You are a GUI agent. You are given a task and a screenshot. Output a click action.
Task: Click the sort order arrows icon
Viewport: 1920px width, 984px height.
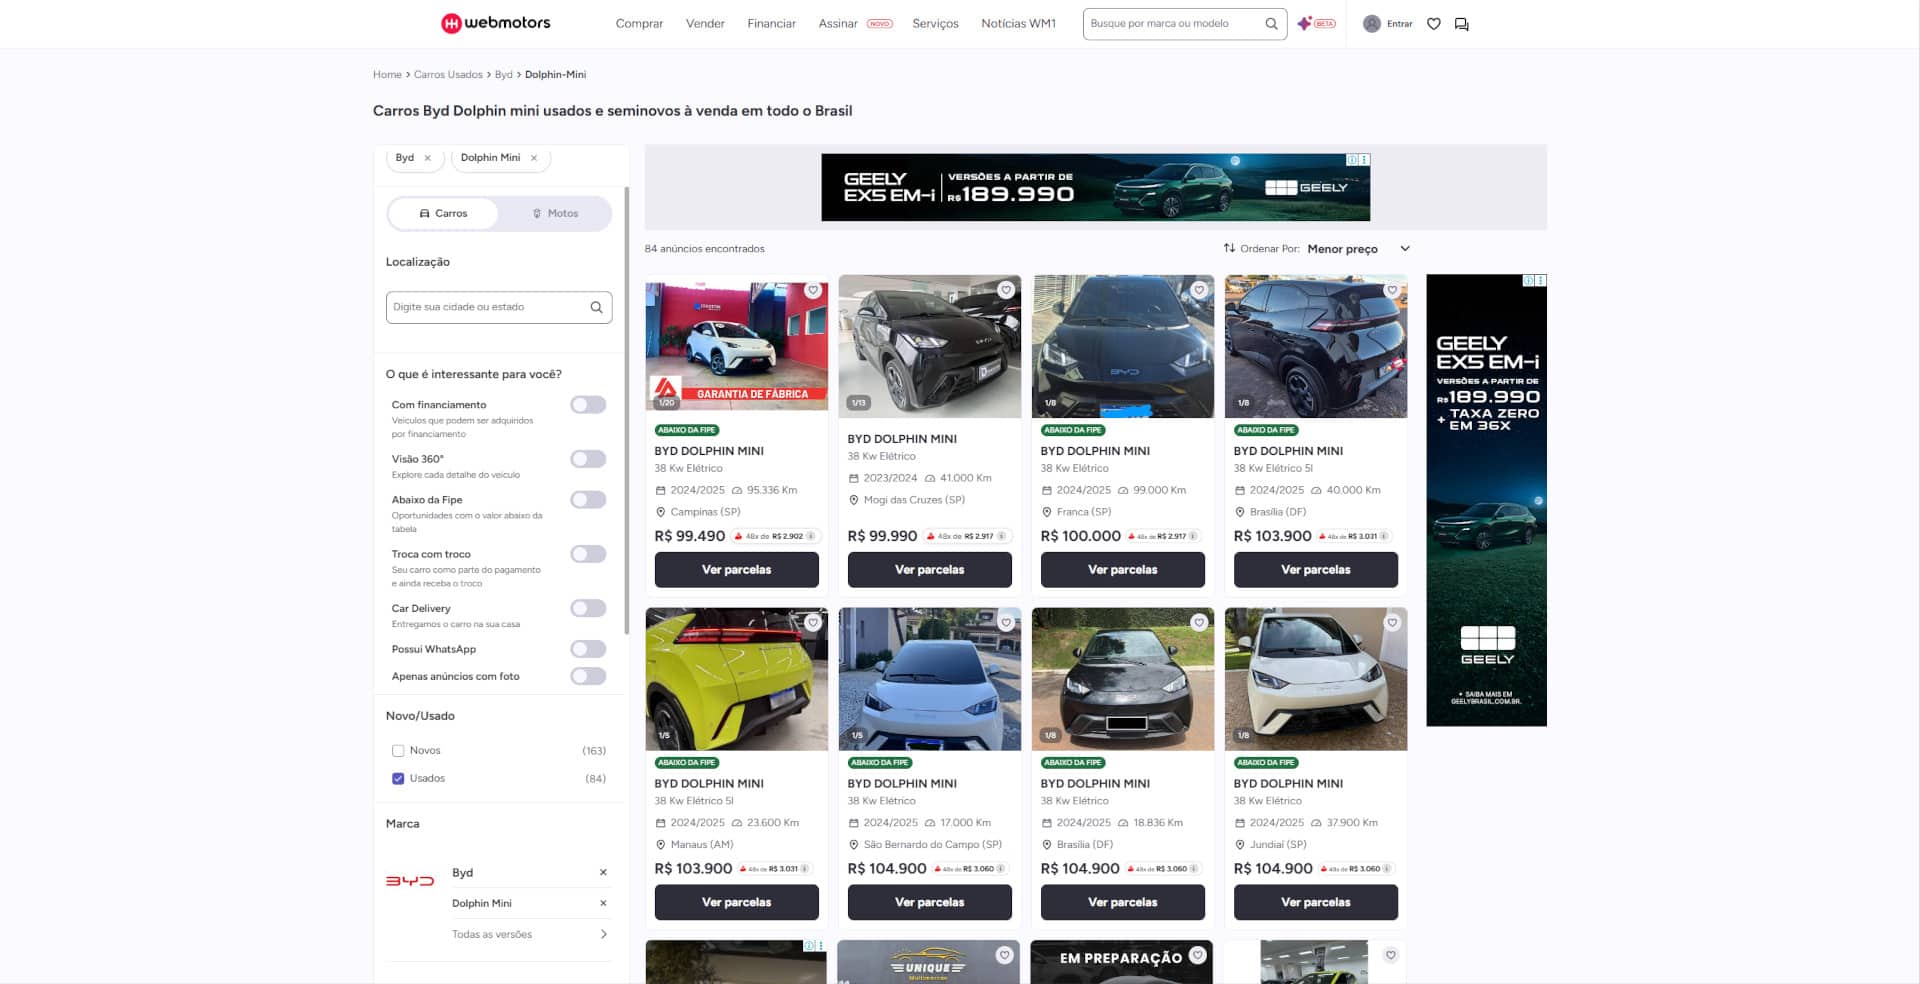click(x=1229, y=248)
